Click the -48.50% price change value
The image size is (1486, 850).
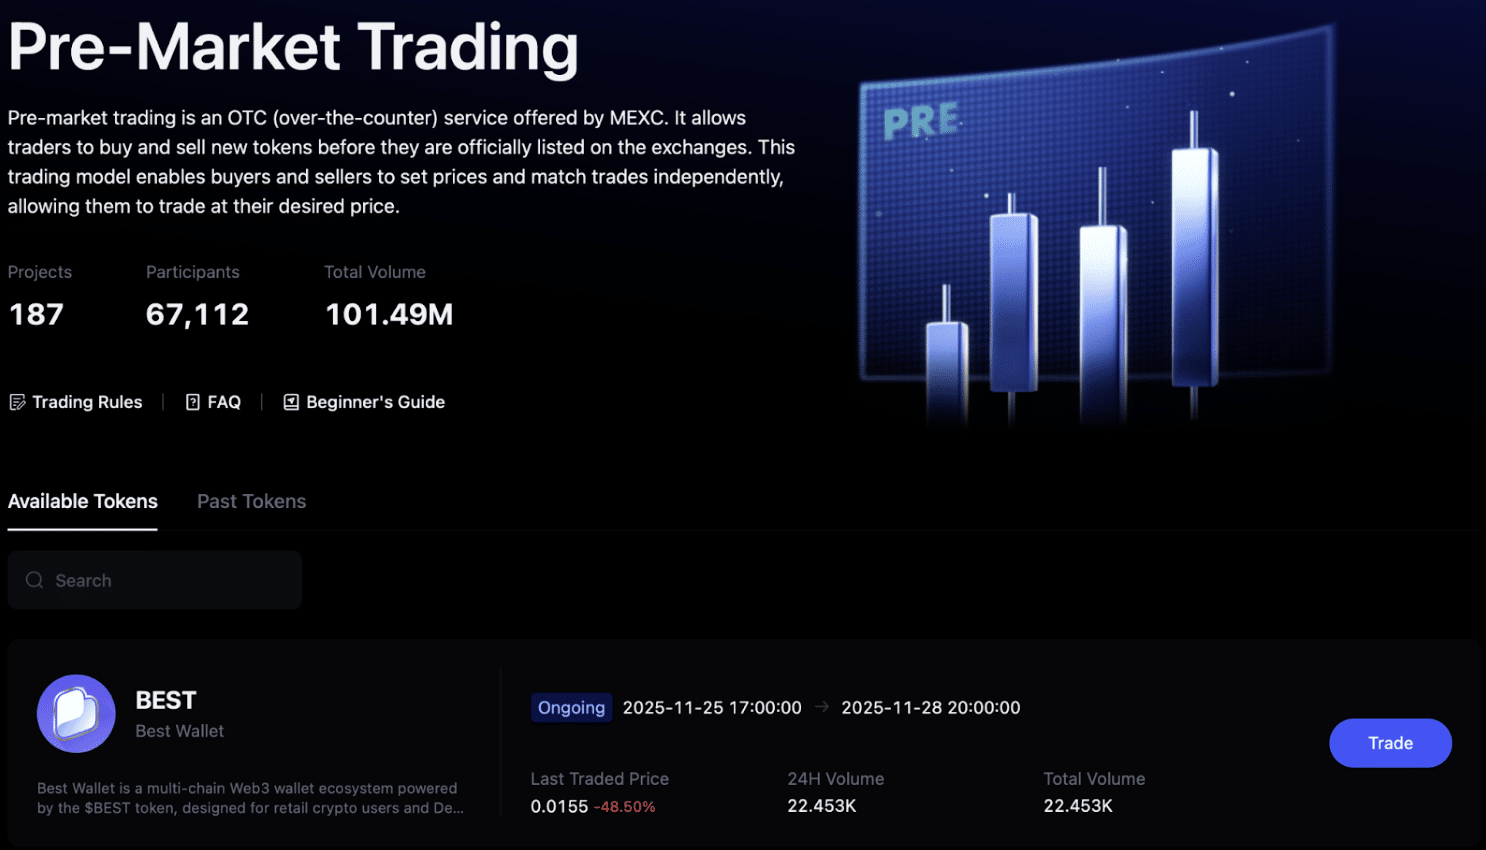tap(625, 807)
